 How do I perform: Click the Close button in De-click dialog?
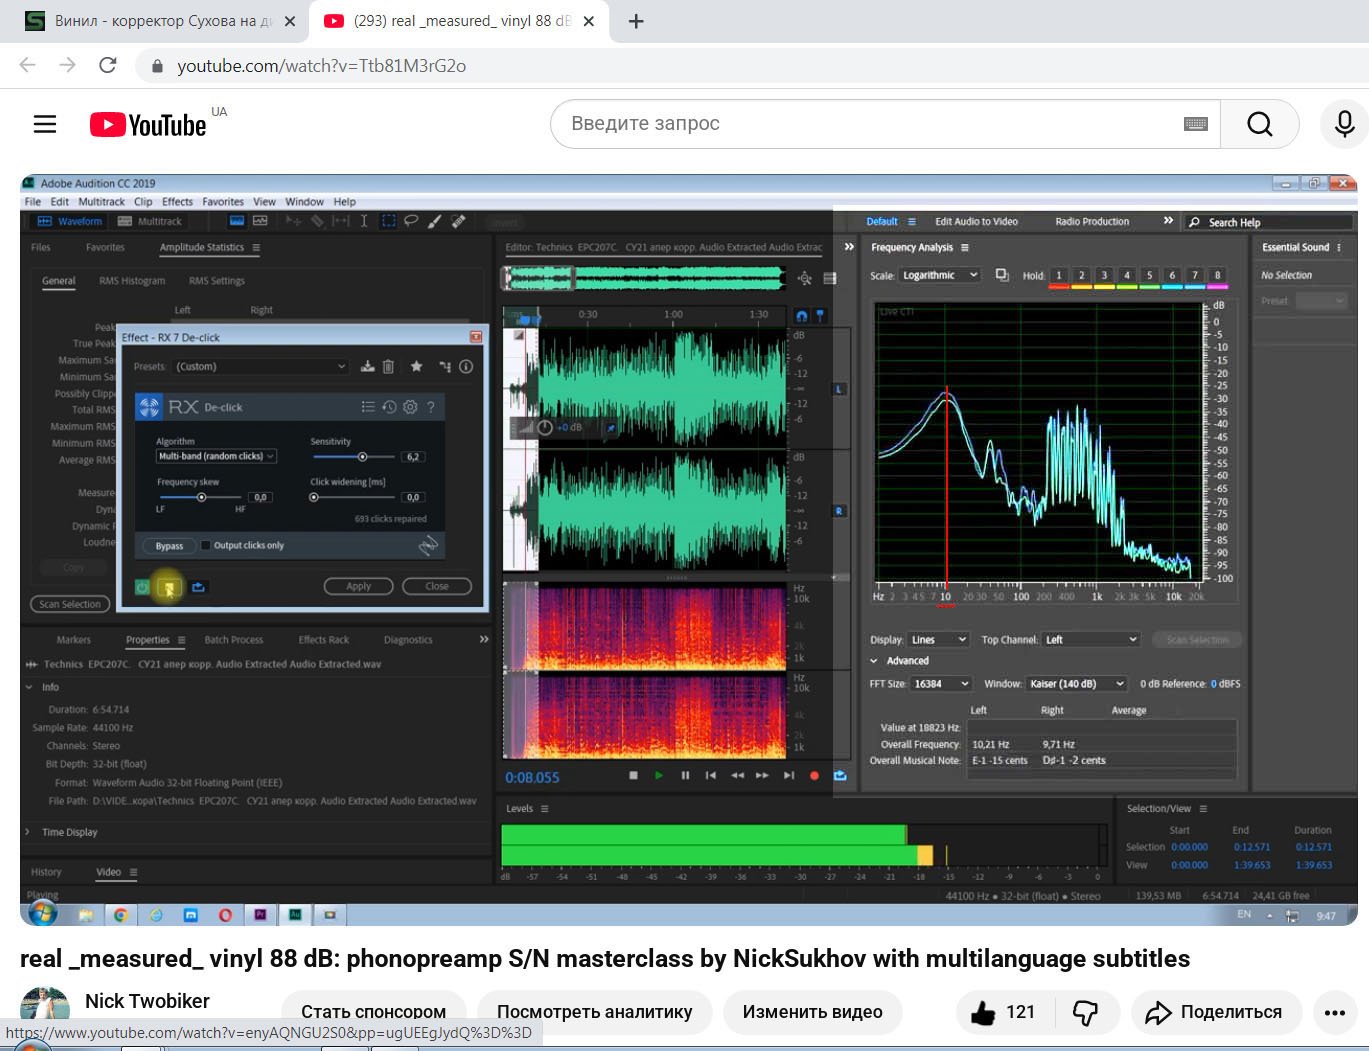(x=437, y=586)
